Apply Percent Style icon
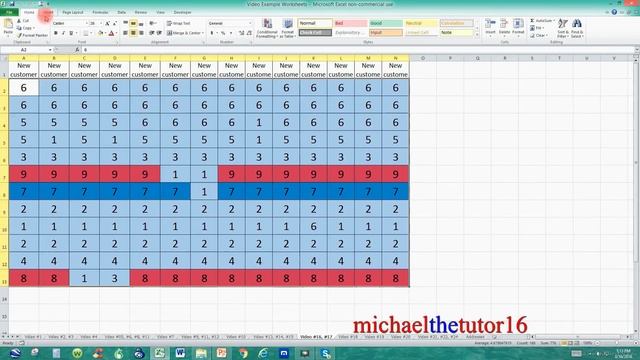Image resolution: width=640 pixels, height=360 pixels. (x=223, y=33)
